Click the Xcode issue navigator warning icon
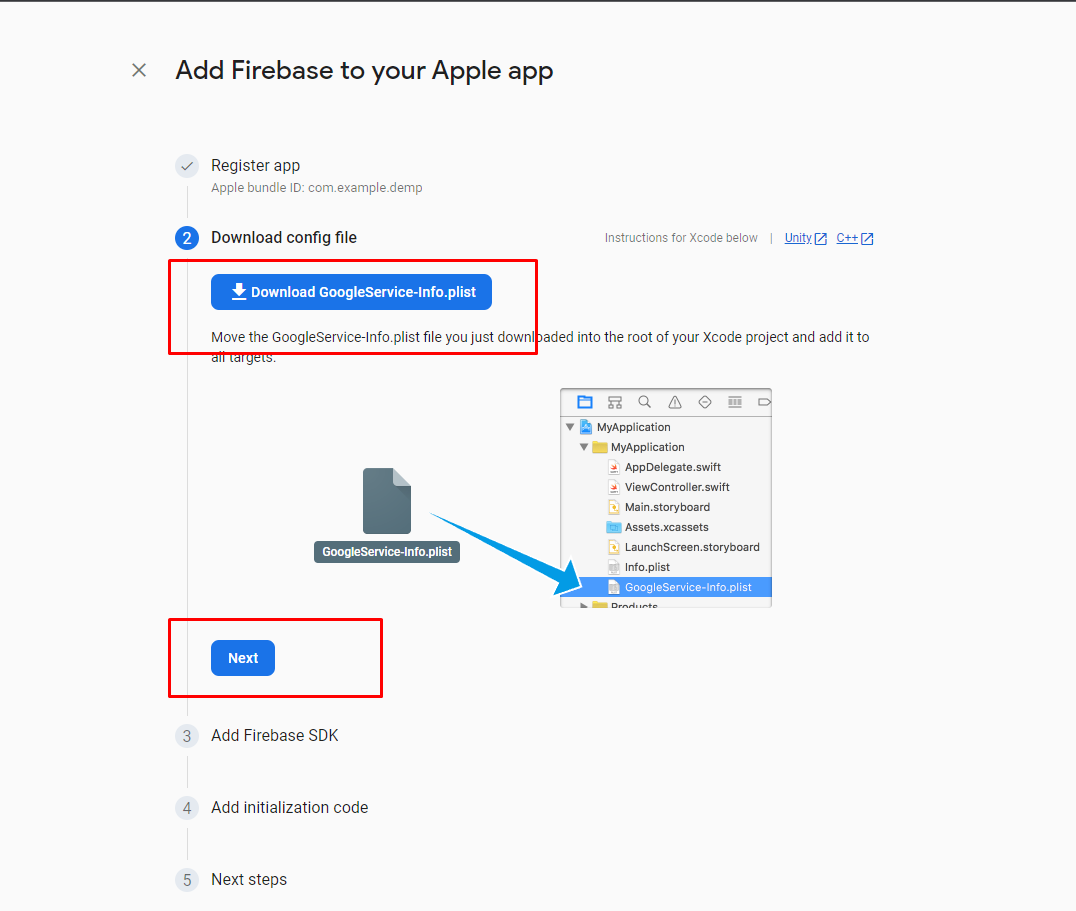The height and width of the screenshot is (911, 1076). 675,402
